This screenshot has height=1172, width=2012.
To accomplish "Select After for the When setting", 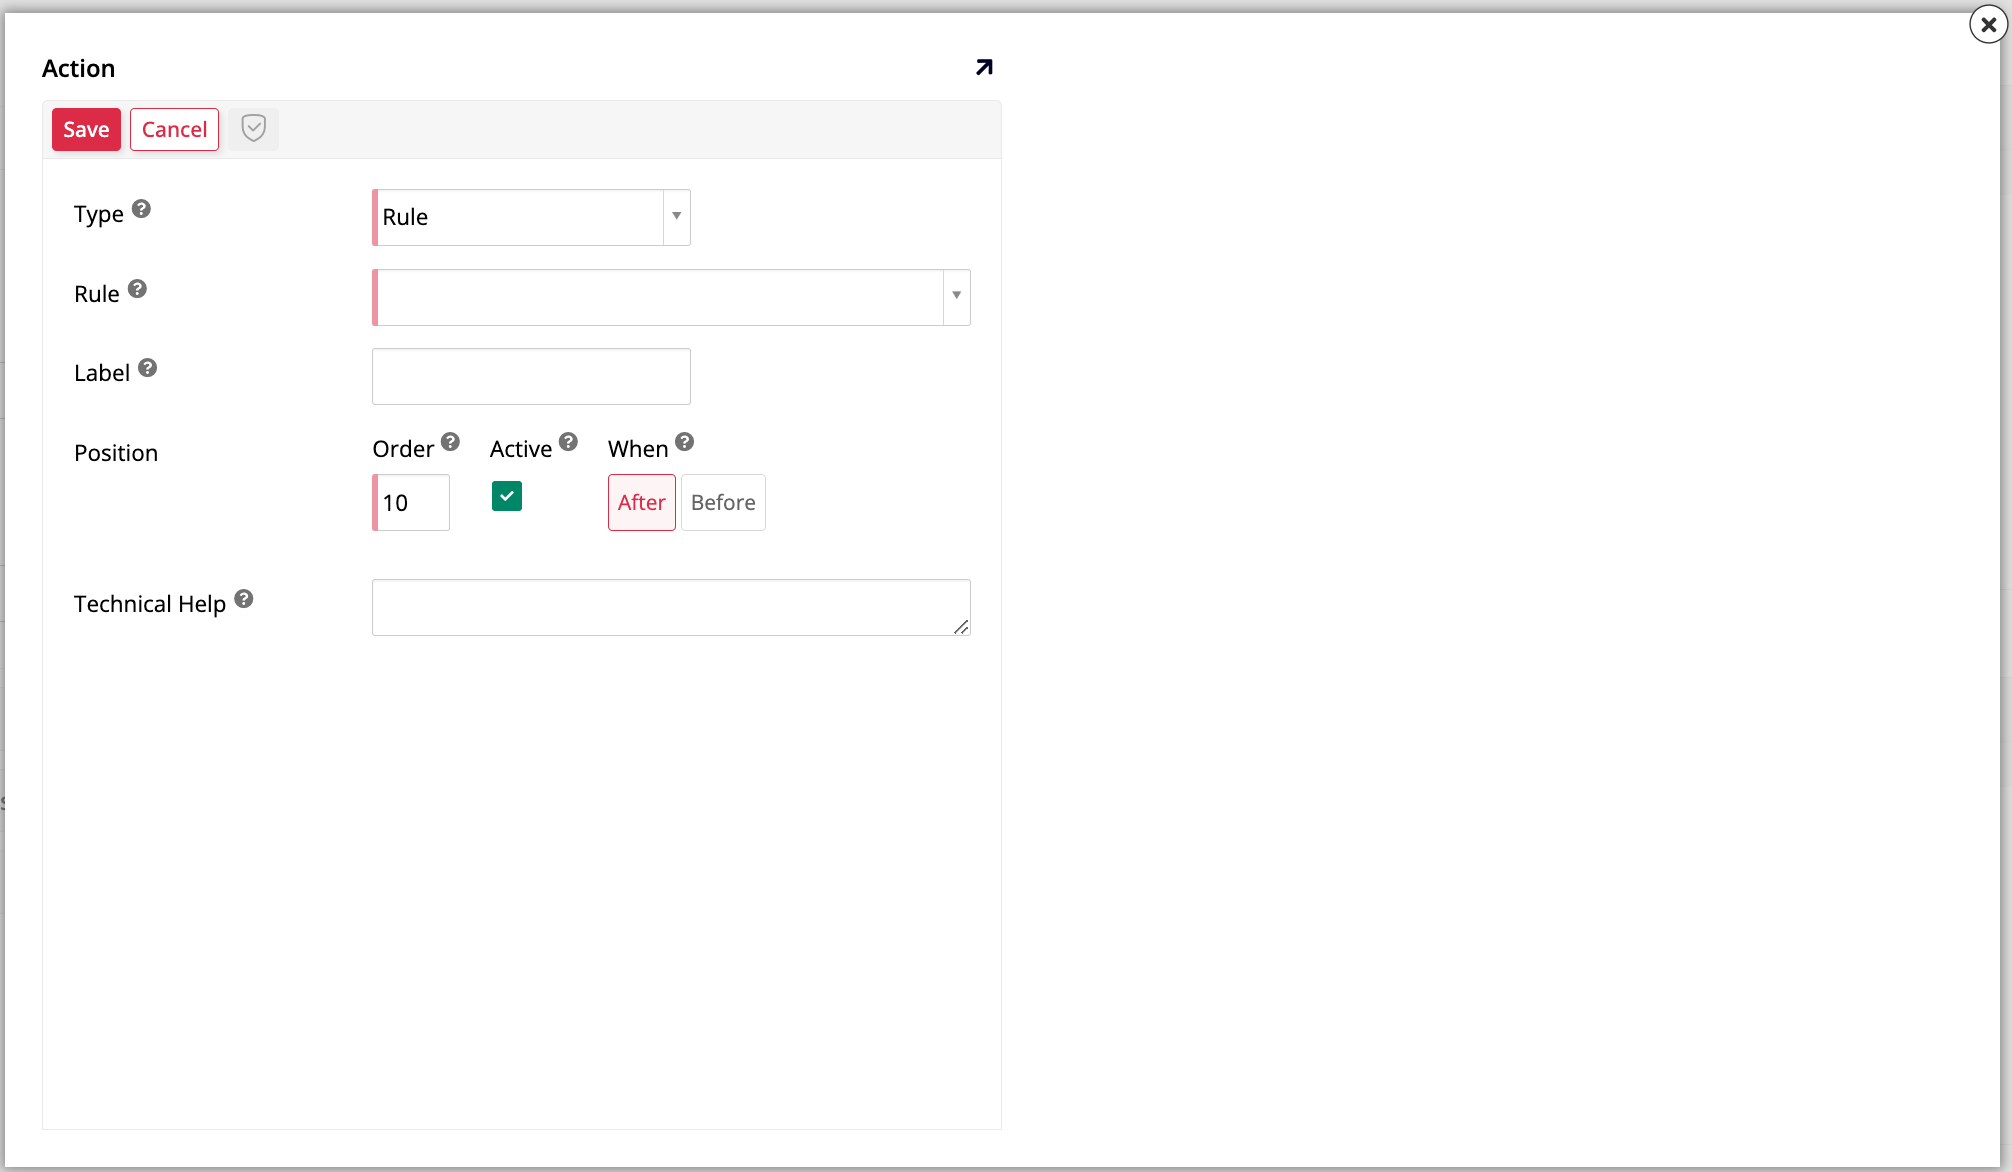I will (x=641, y=502).
